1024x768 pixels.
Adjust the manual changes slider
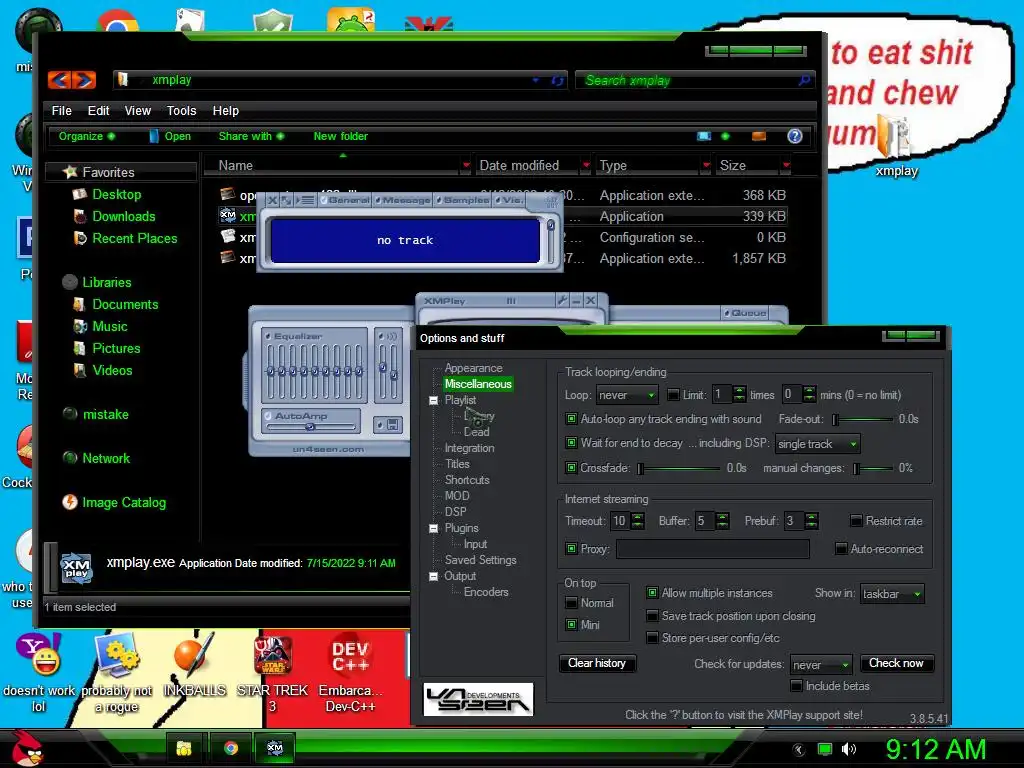click(x=873, y=468)
